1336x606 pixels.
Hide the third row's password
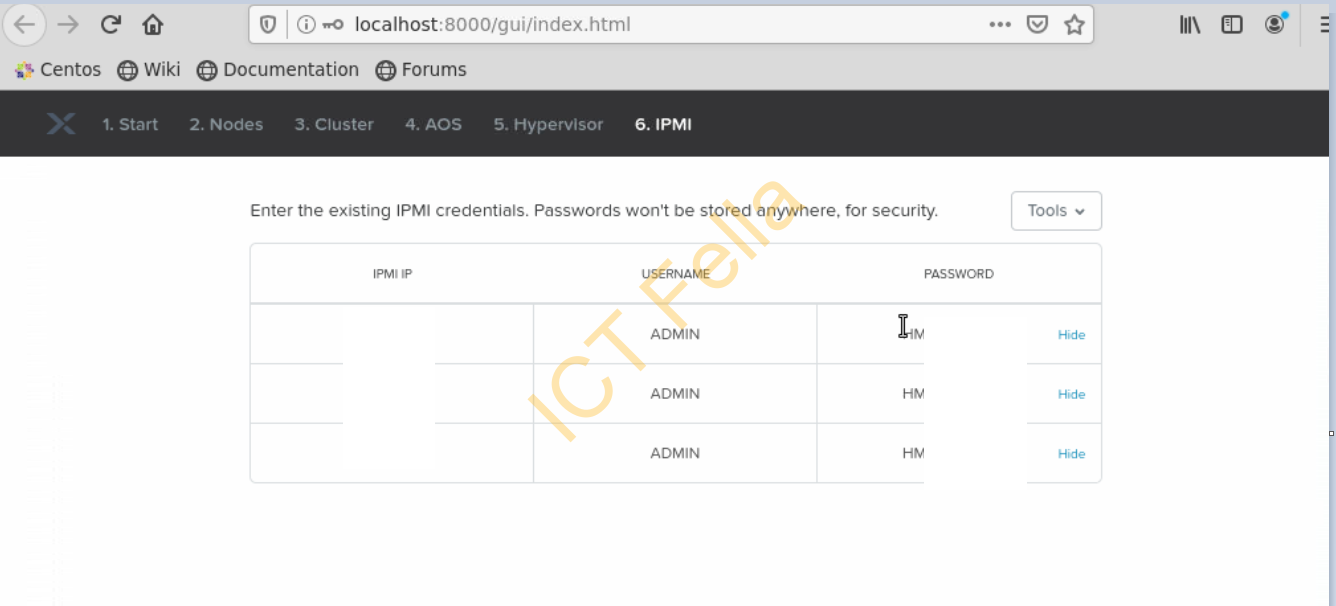[x=1071, y=454]
